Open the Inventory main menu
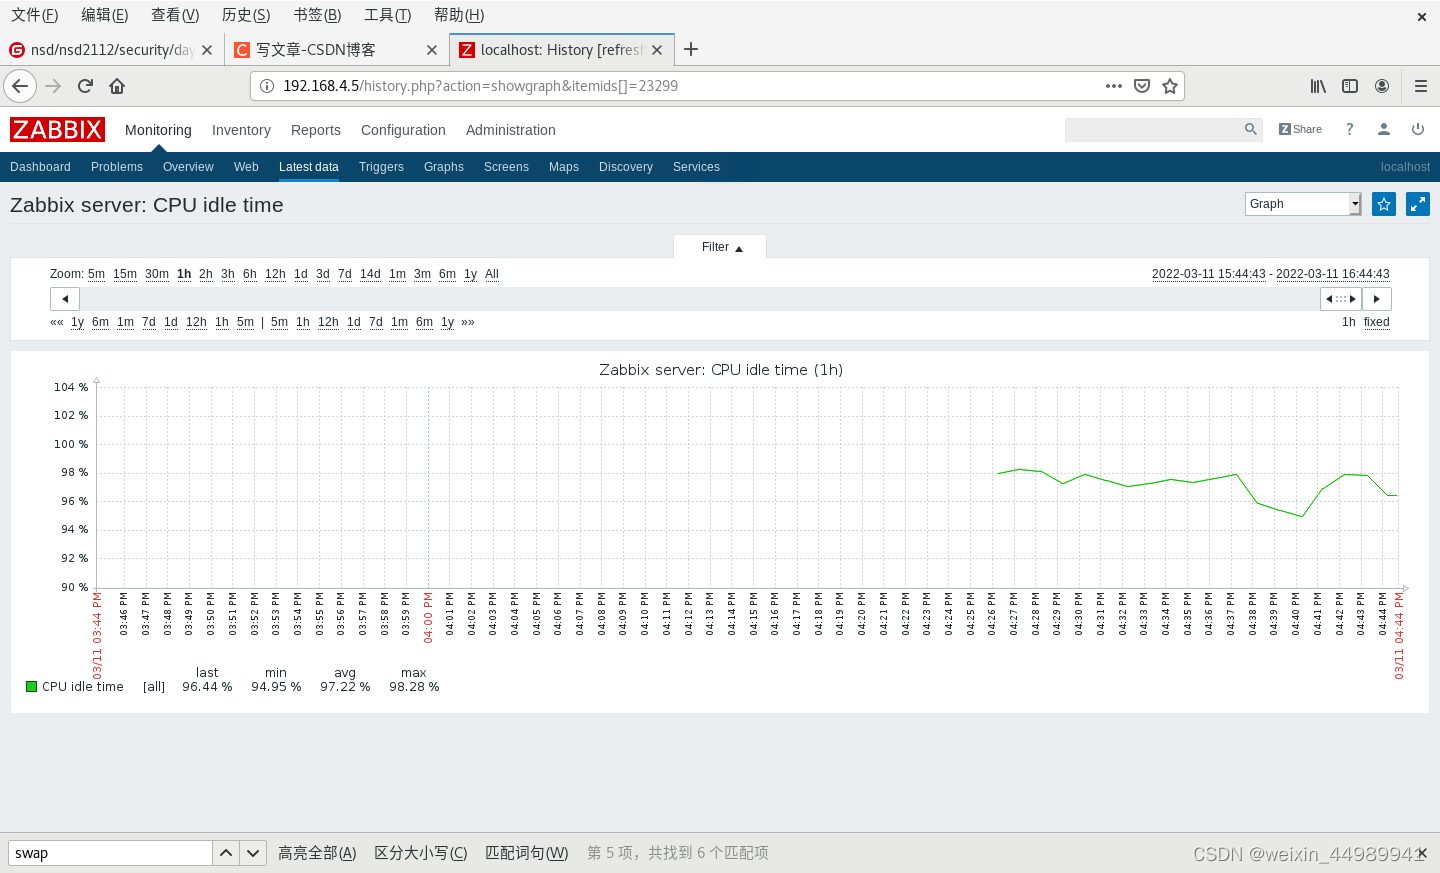1440x873 pixels. click(x=241, y=130)
